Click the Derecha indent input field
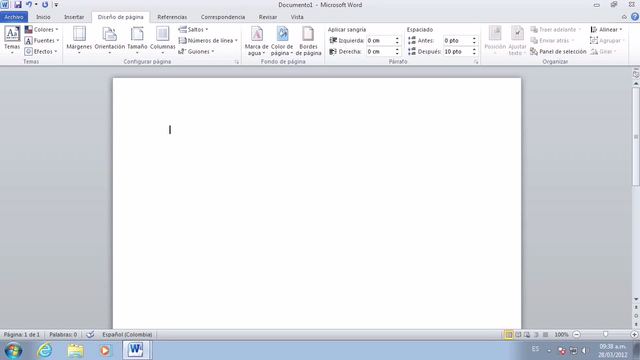The image size is (640, 360). coord(380,51)
